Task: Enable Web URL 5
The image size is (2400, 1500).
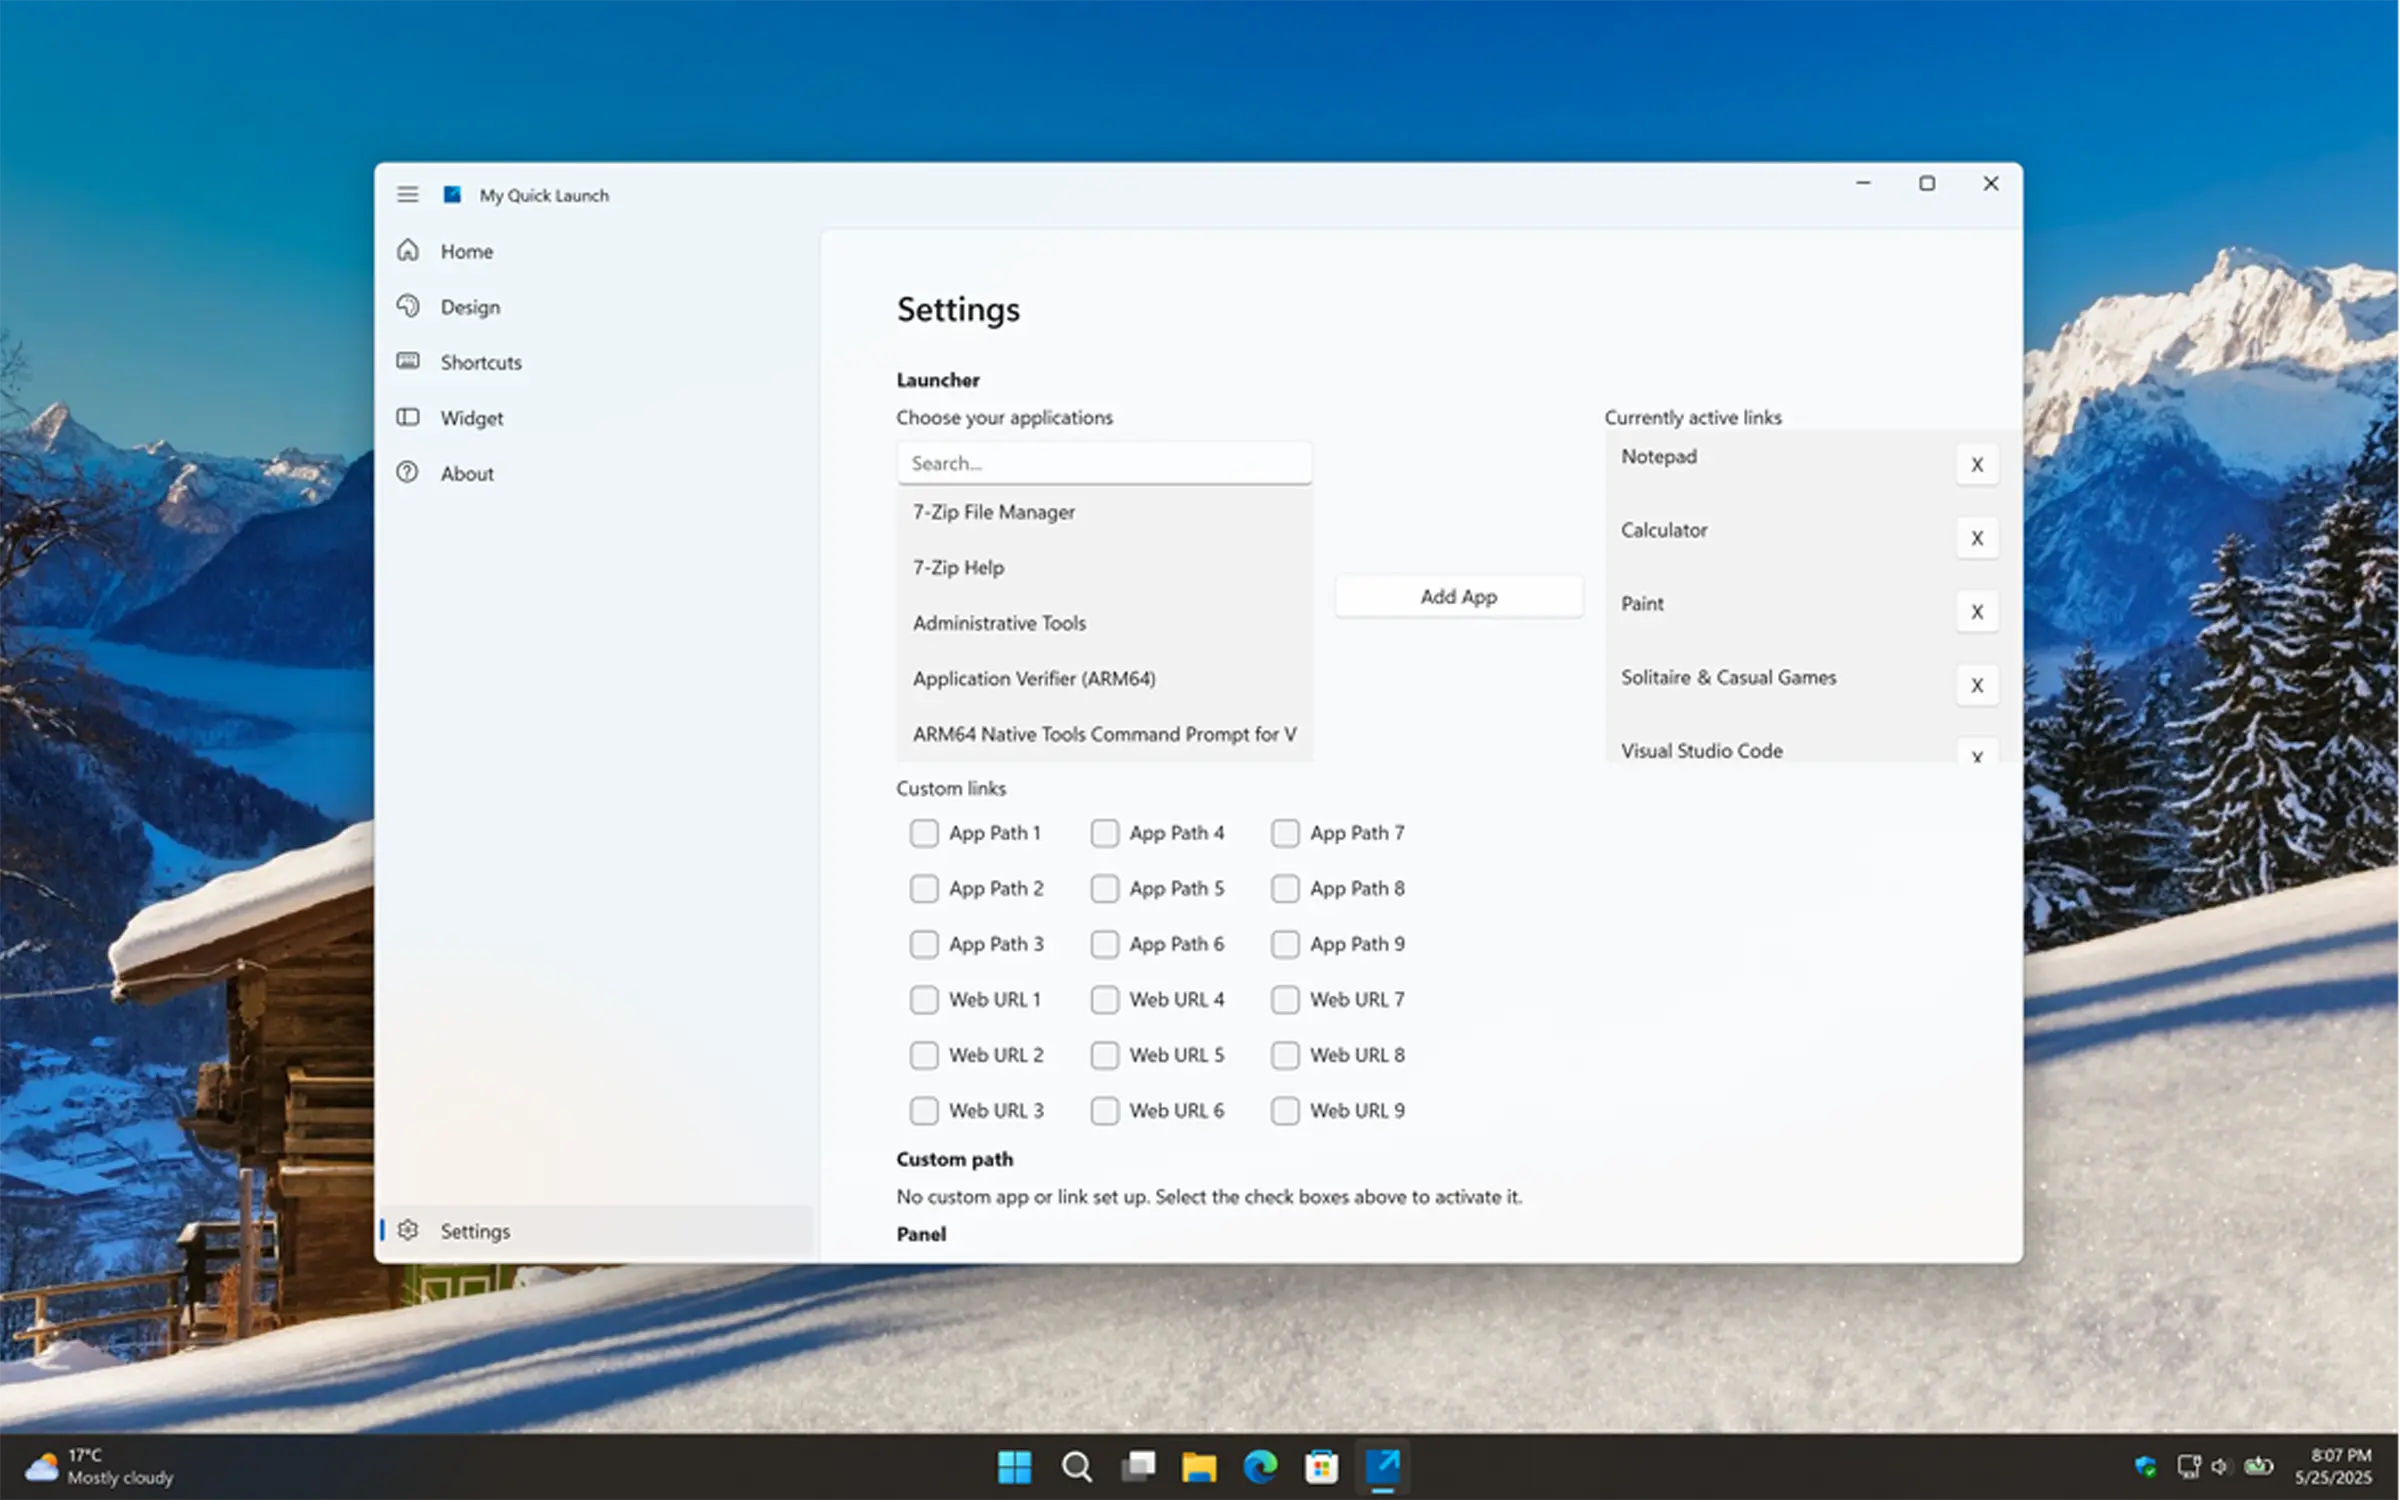Action: click(1105, 1055)
